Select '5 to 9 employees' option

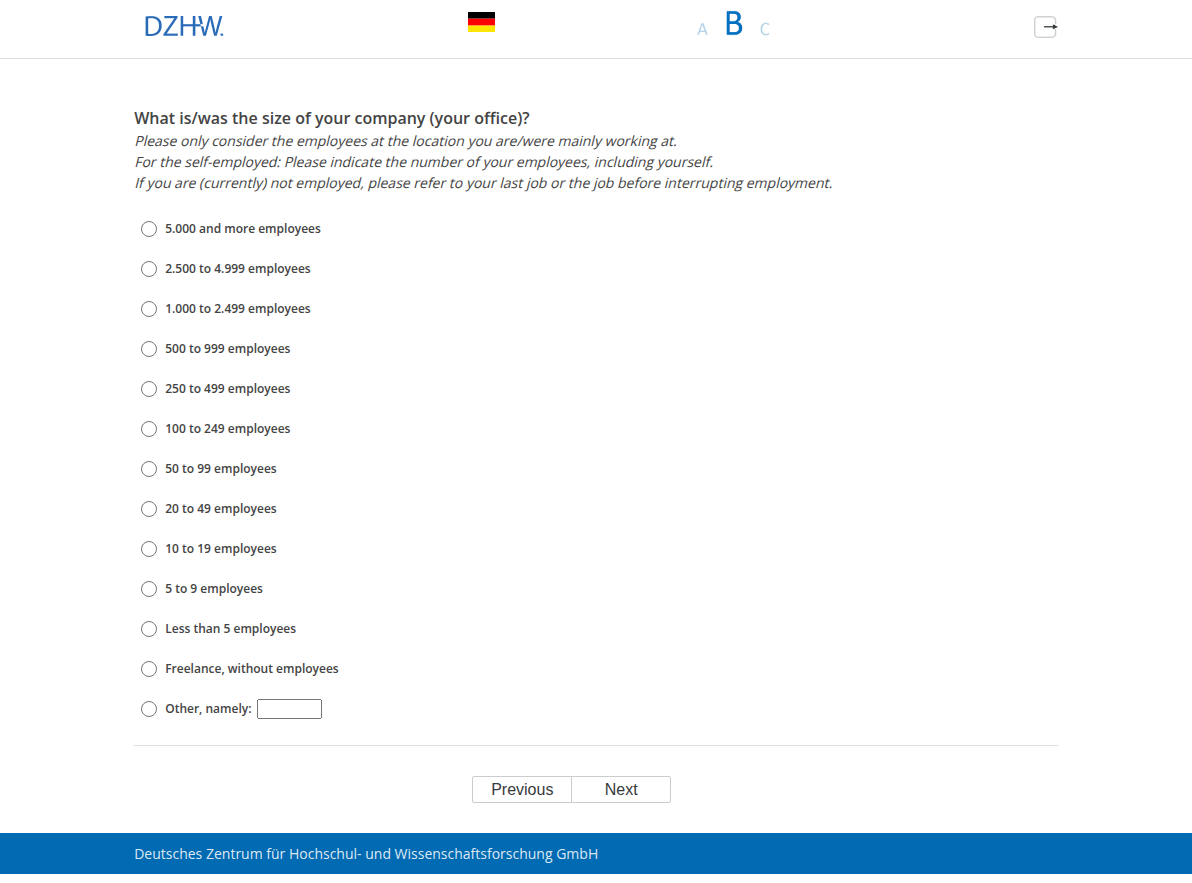(149, 589)
